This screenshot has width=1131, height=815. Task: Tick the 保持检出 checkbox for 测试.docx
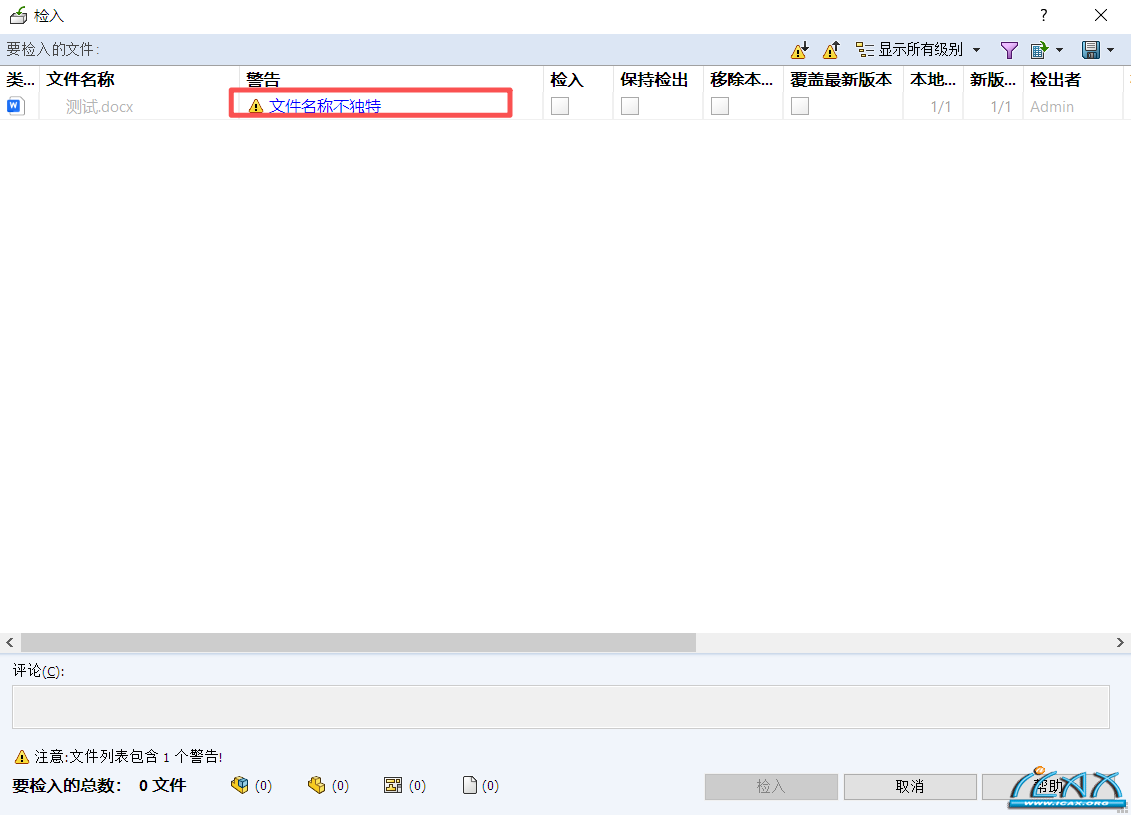(x=630, y=106)
